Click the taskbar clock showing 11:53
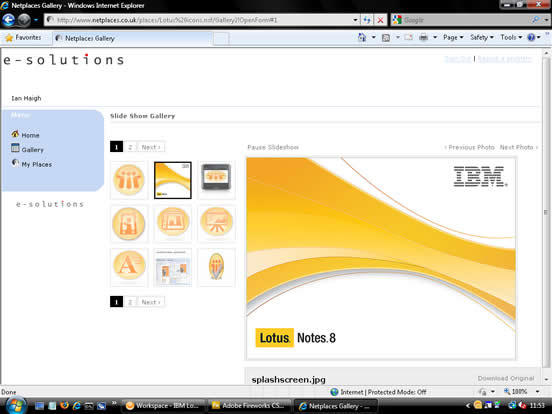The image size is (552, 414). point(537,406)
